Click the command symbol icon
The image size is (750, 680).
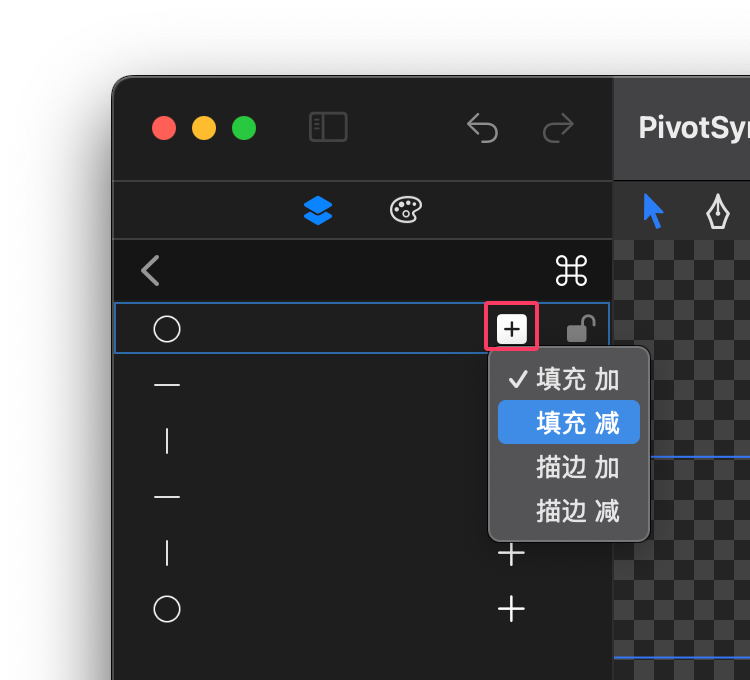571,271
